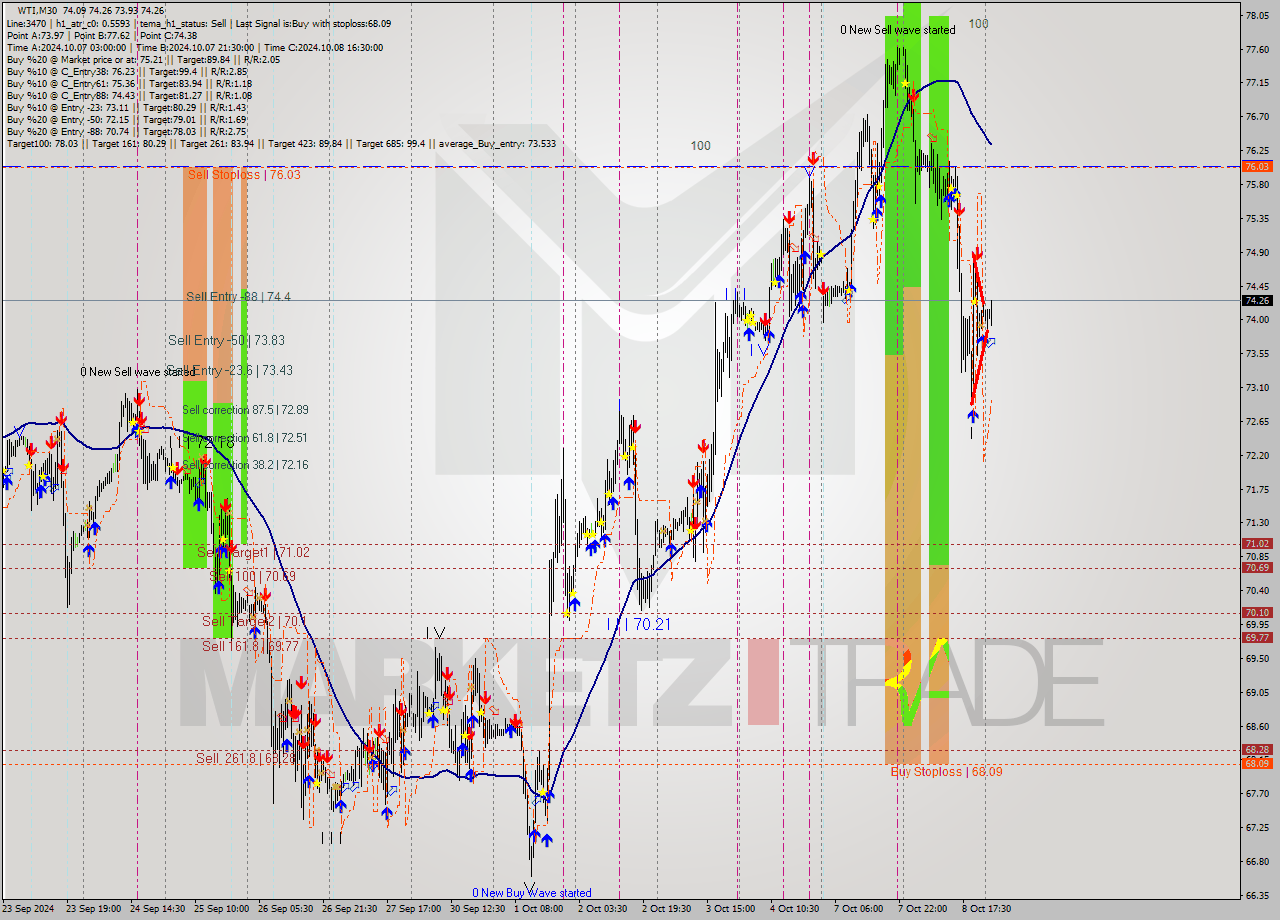The width and height of the screenshot is (1280, 920).
Task: Click the '23 Sep 2024' date on time axis
Action: [29, 909]
